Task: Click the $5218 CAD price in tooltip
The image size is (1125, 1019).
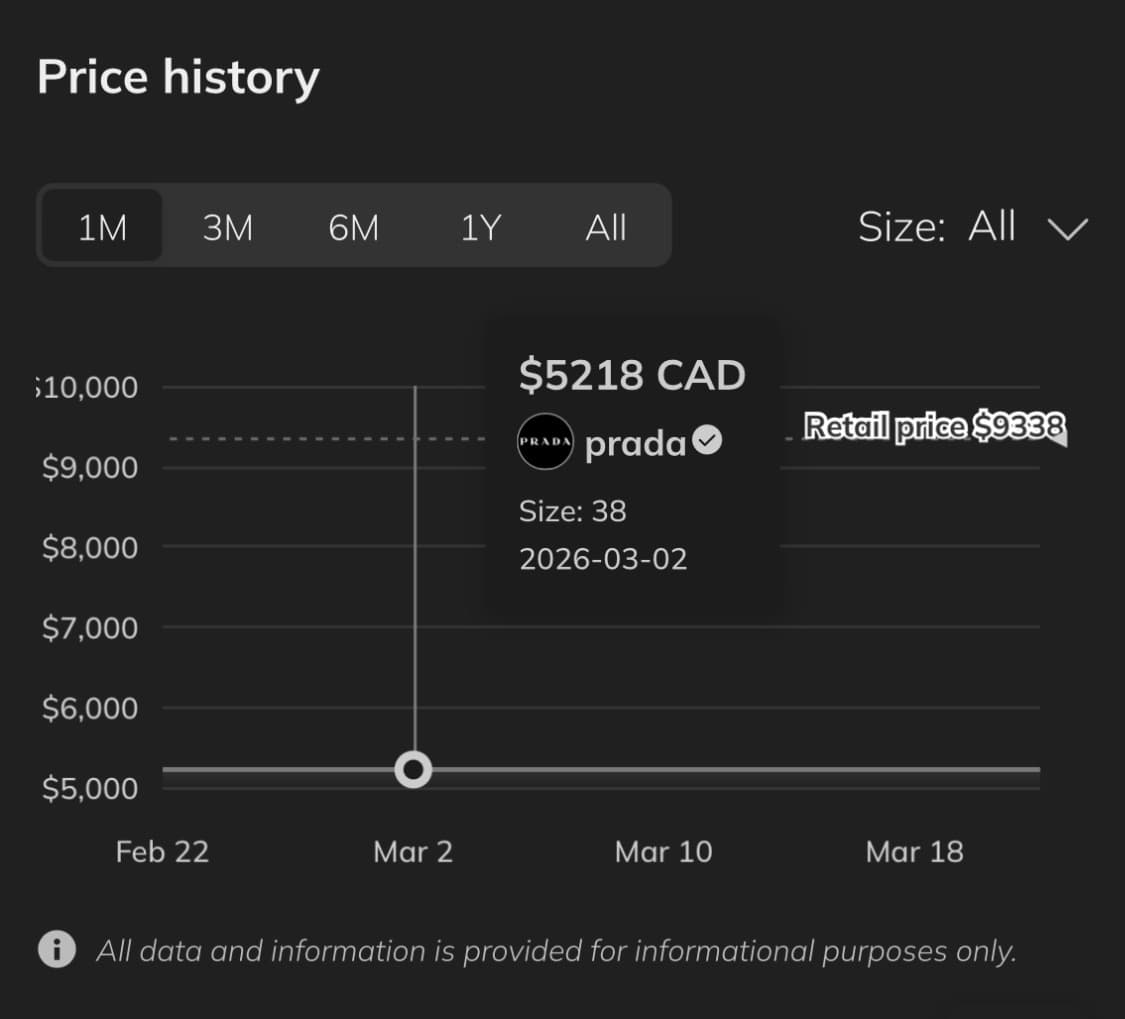Action: [x=632, y=375]
